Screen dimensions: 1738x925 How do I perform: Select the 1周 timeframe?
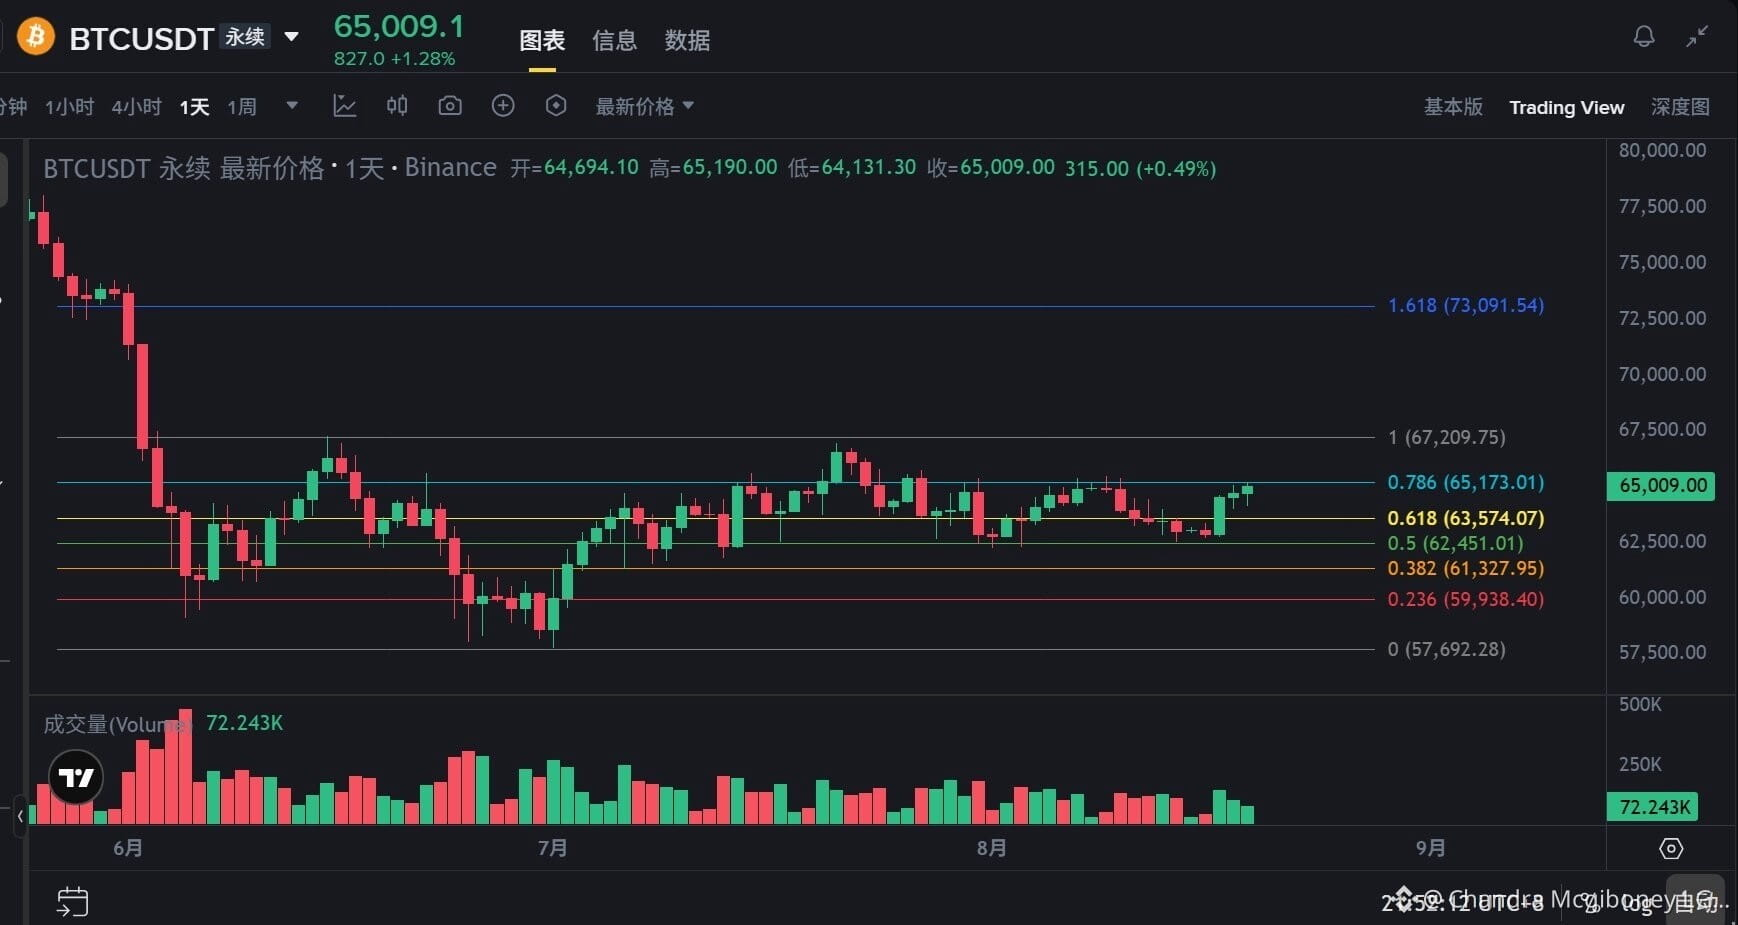[242, 107]
